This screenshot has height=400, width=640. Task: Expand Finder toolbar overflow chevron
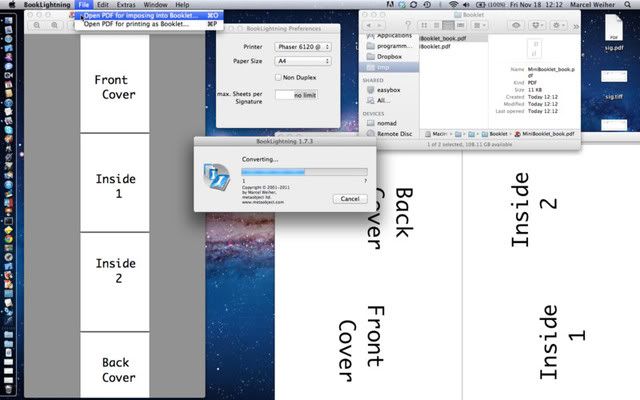(576, 26)
